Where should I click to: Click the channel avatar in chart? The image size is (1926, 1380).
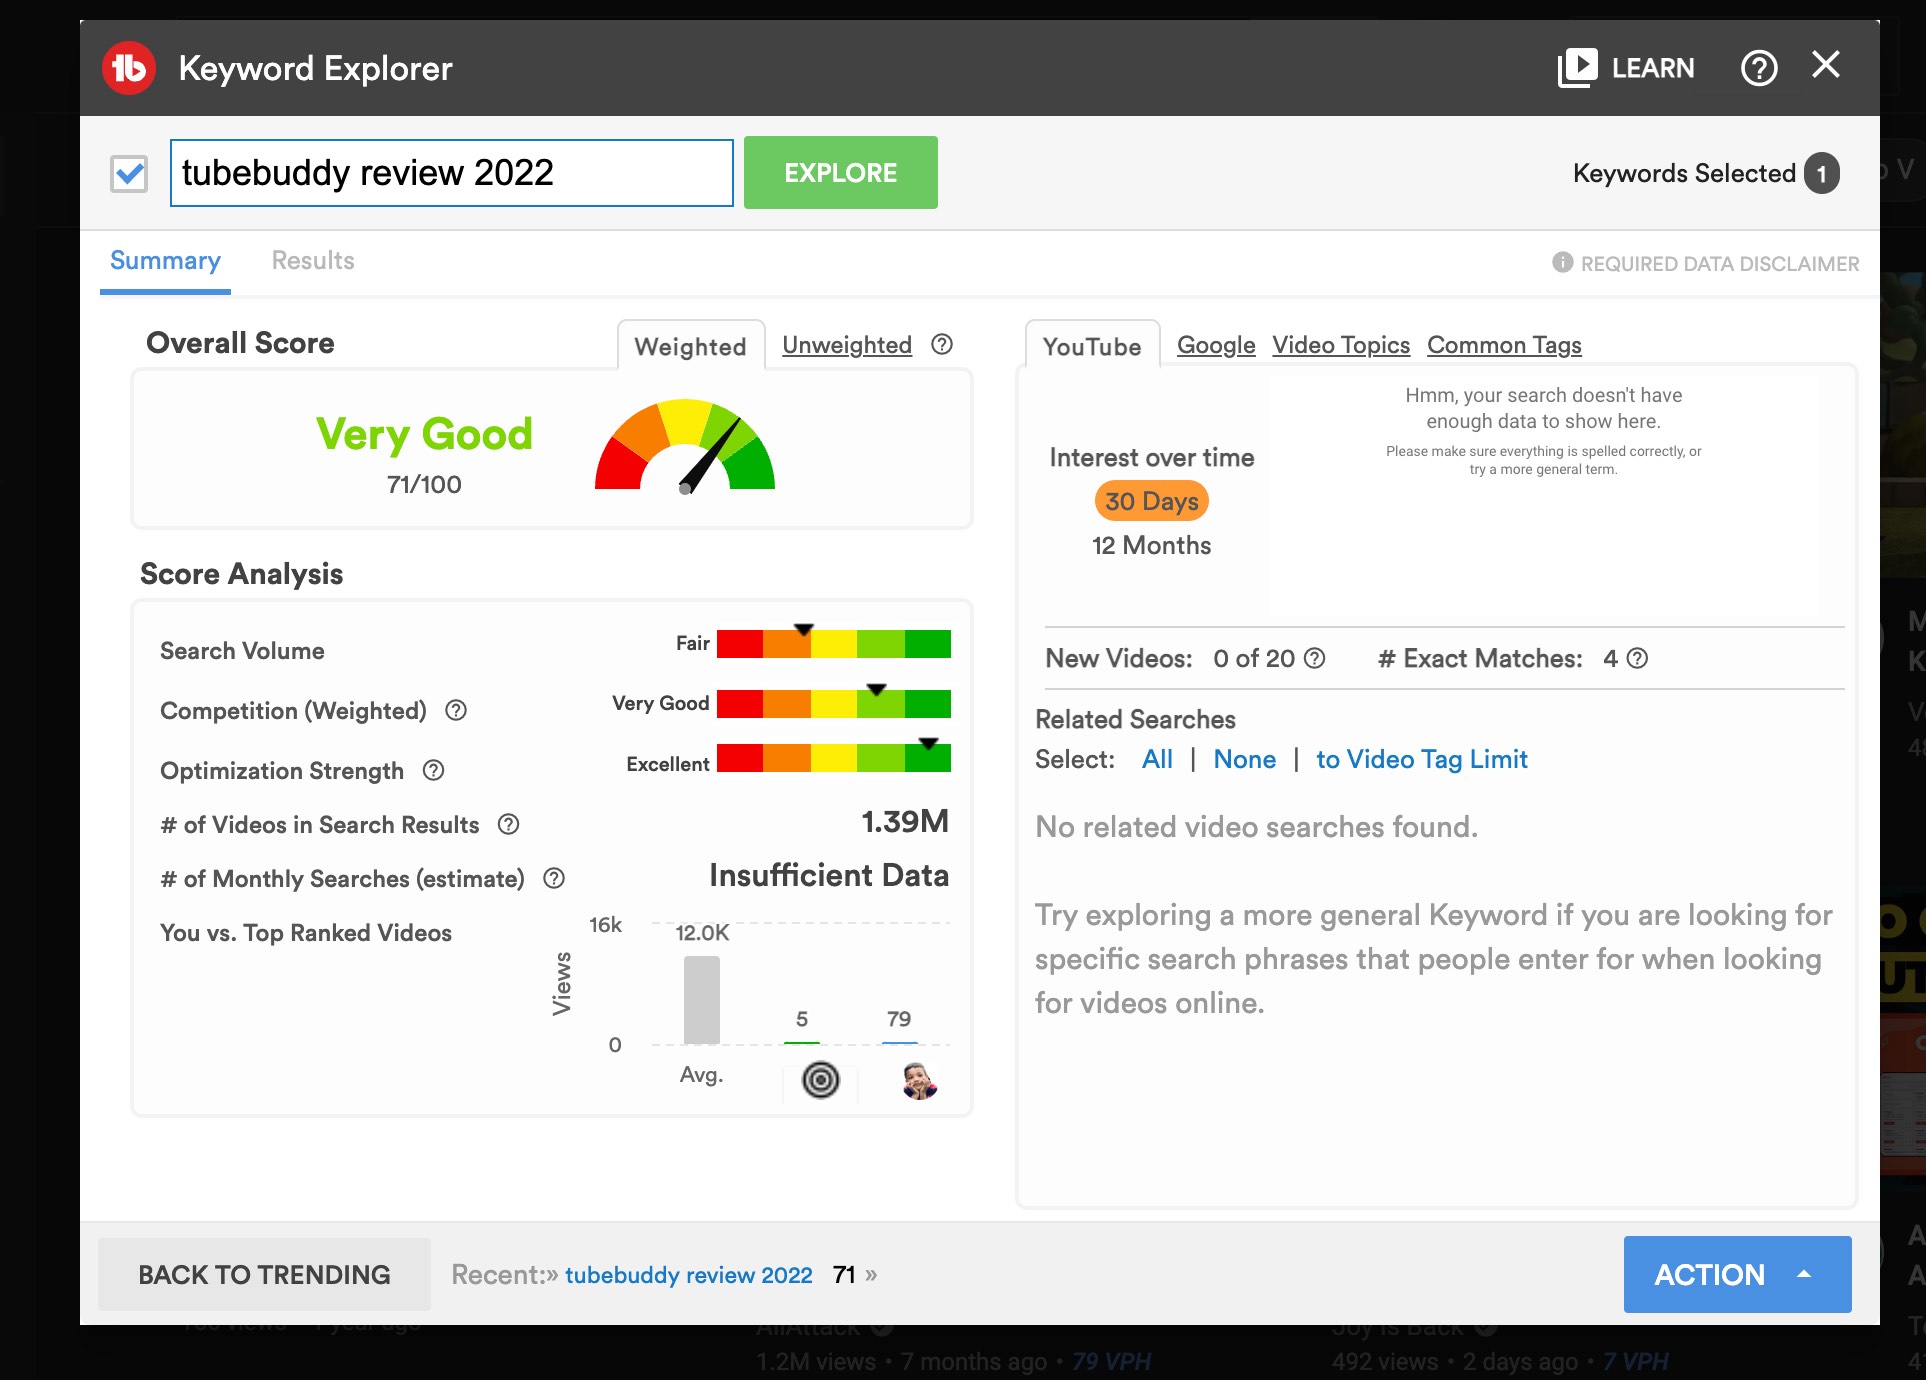pos(919,1081)
